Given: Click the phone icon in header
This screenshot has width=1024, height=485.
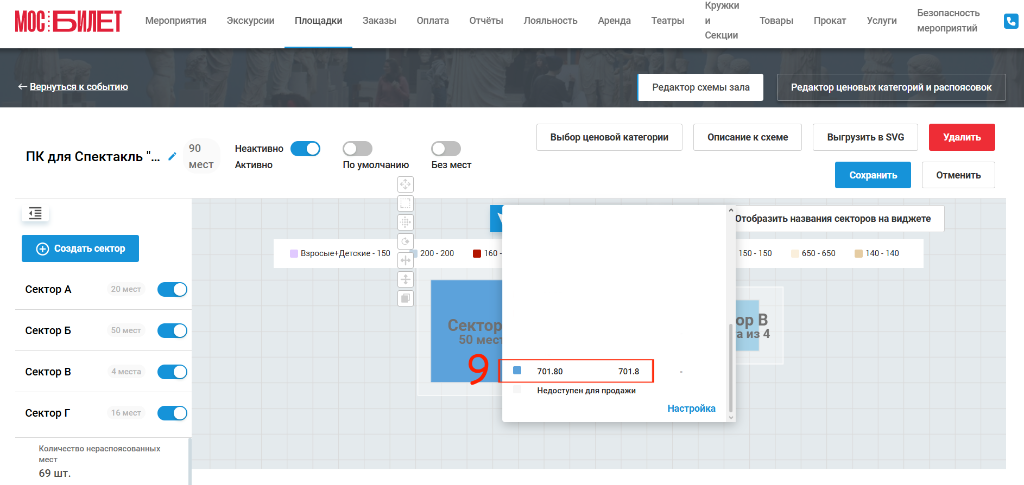Looking at the screenshot, I should pyautogui.click(x=1011, y=21).
